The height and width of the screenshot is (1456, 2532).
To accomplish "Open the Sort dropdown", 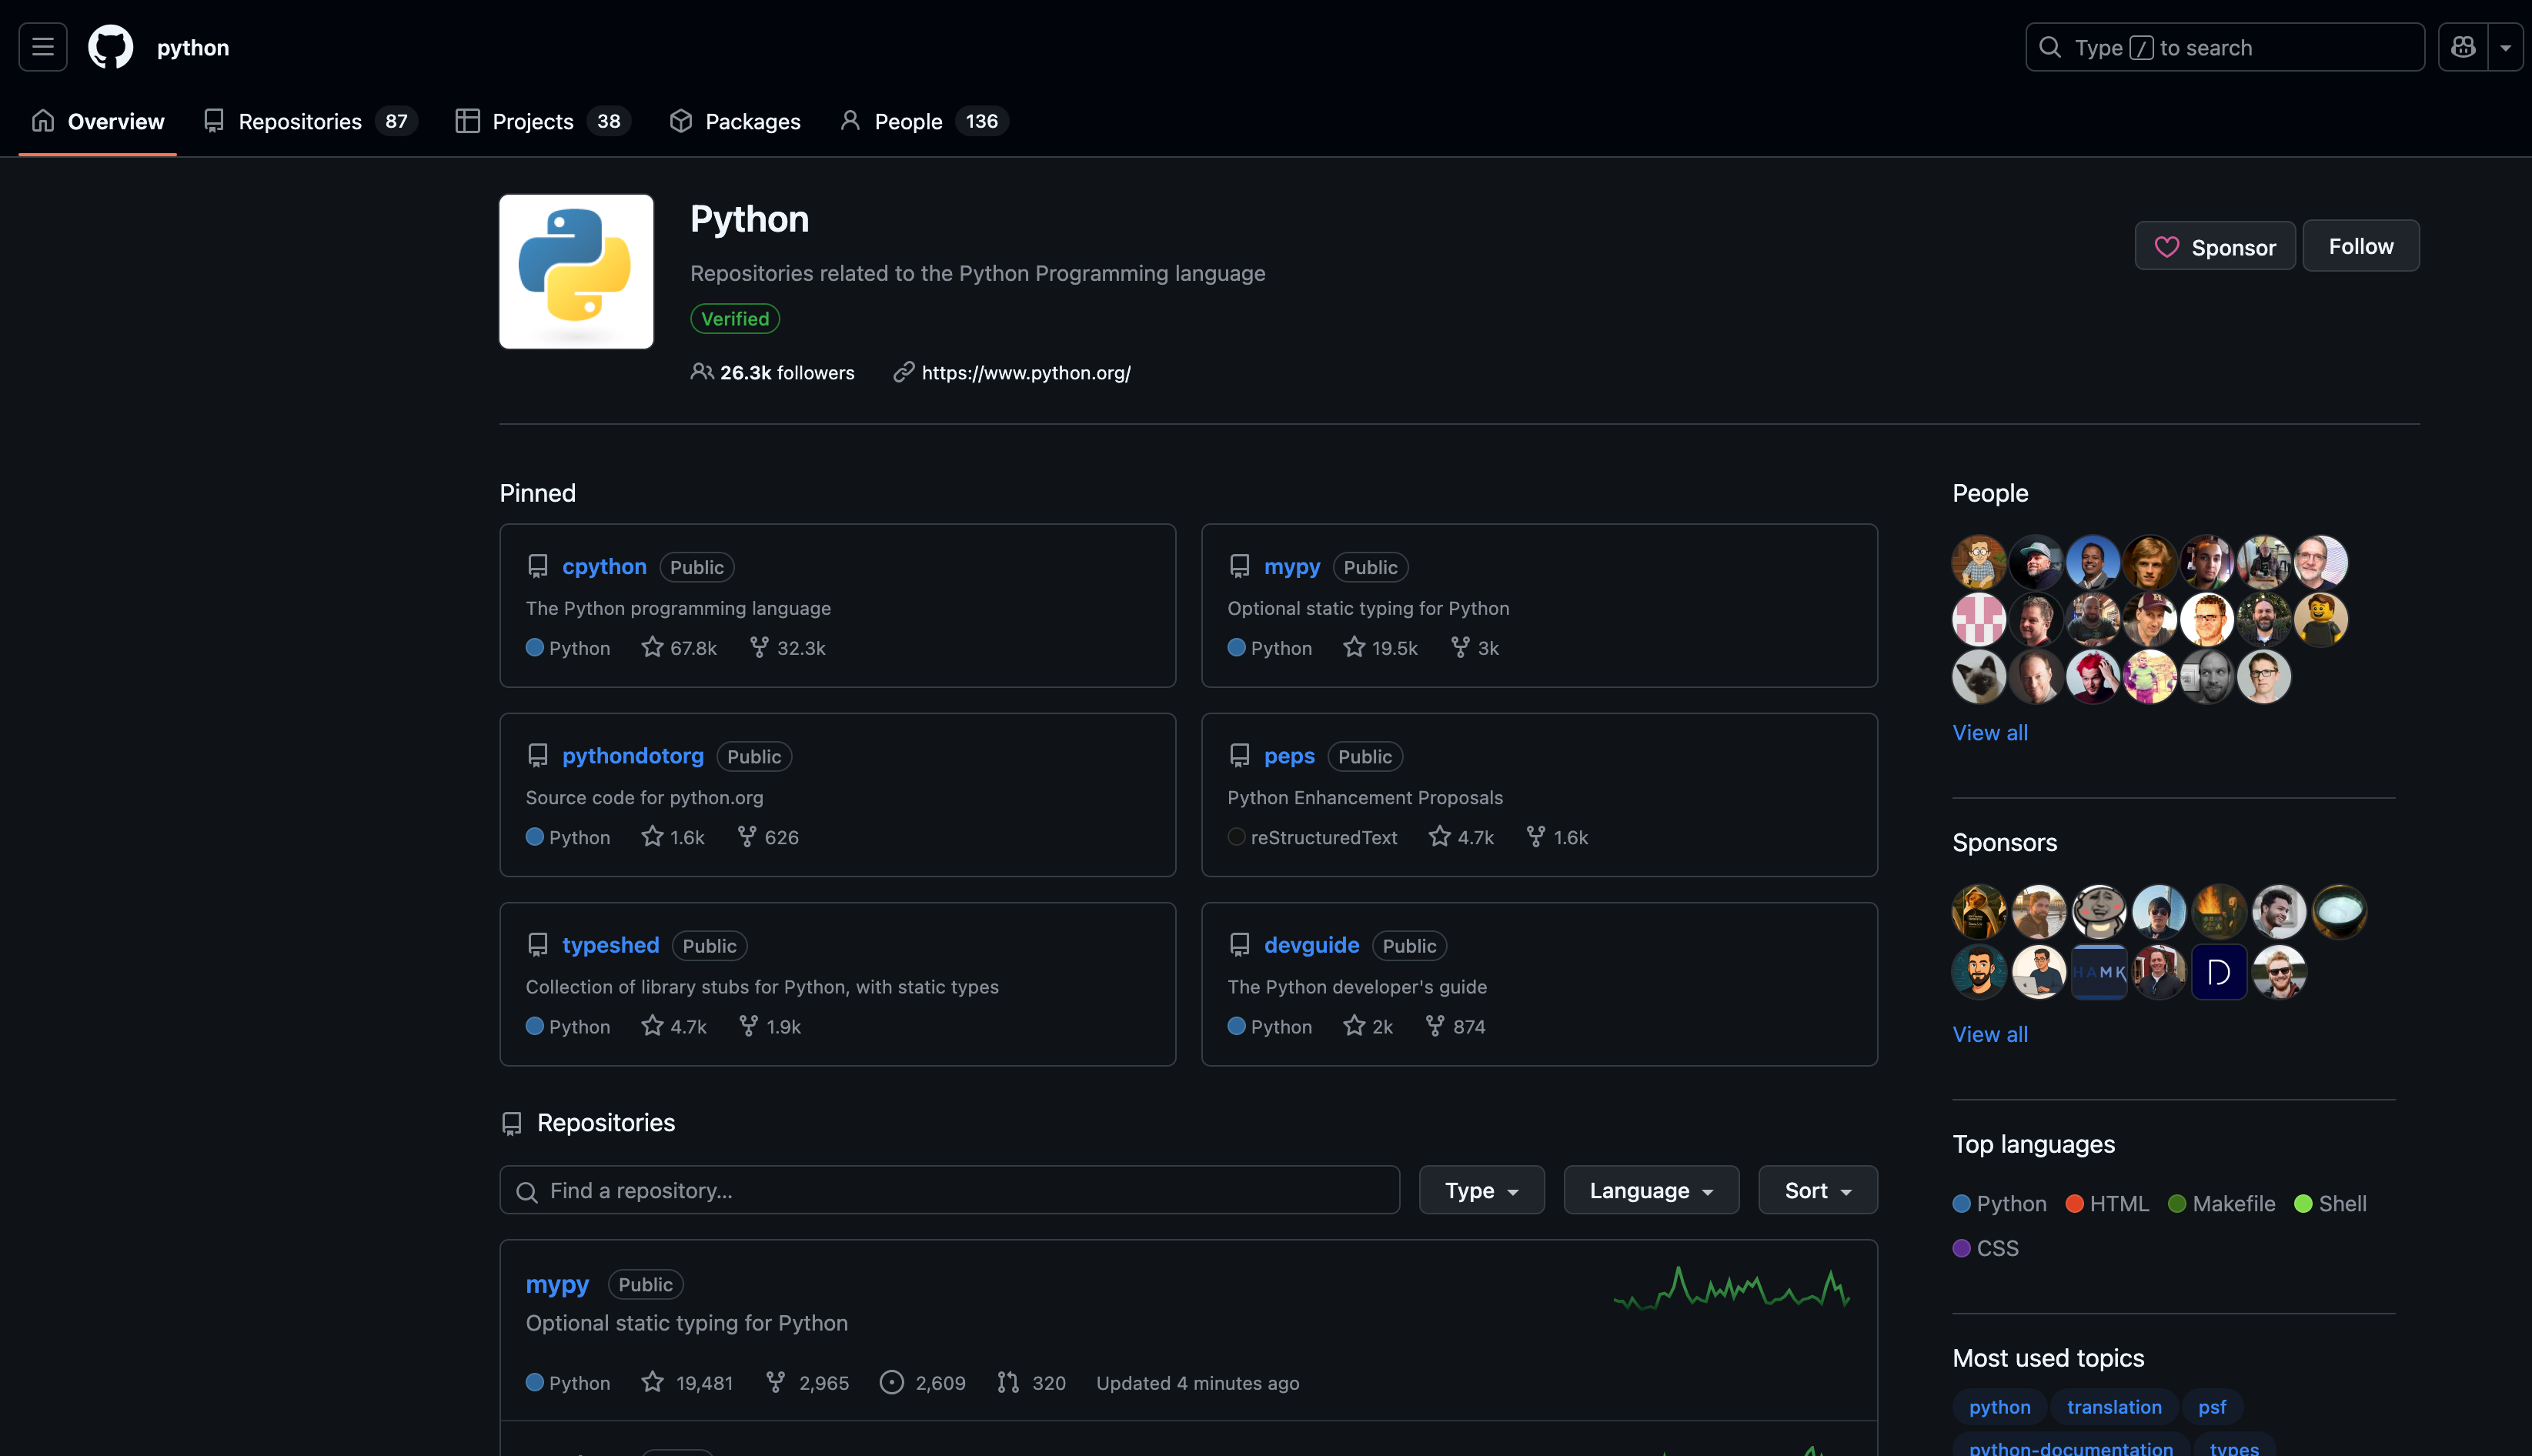I will tap(1818, 1190).
